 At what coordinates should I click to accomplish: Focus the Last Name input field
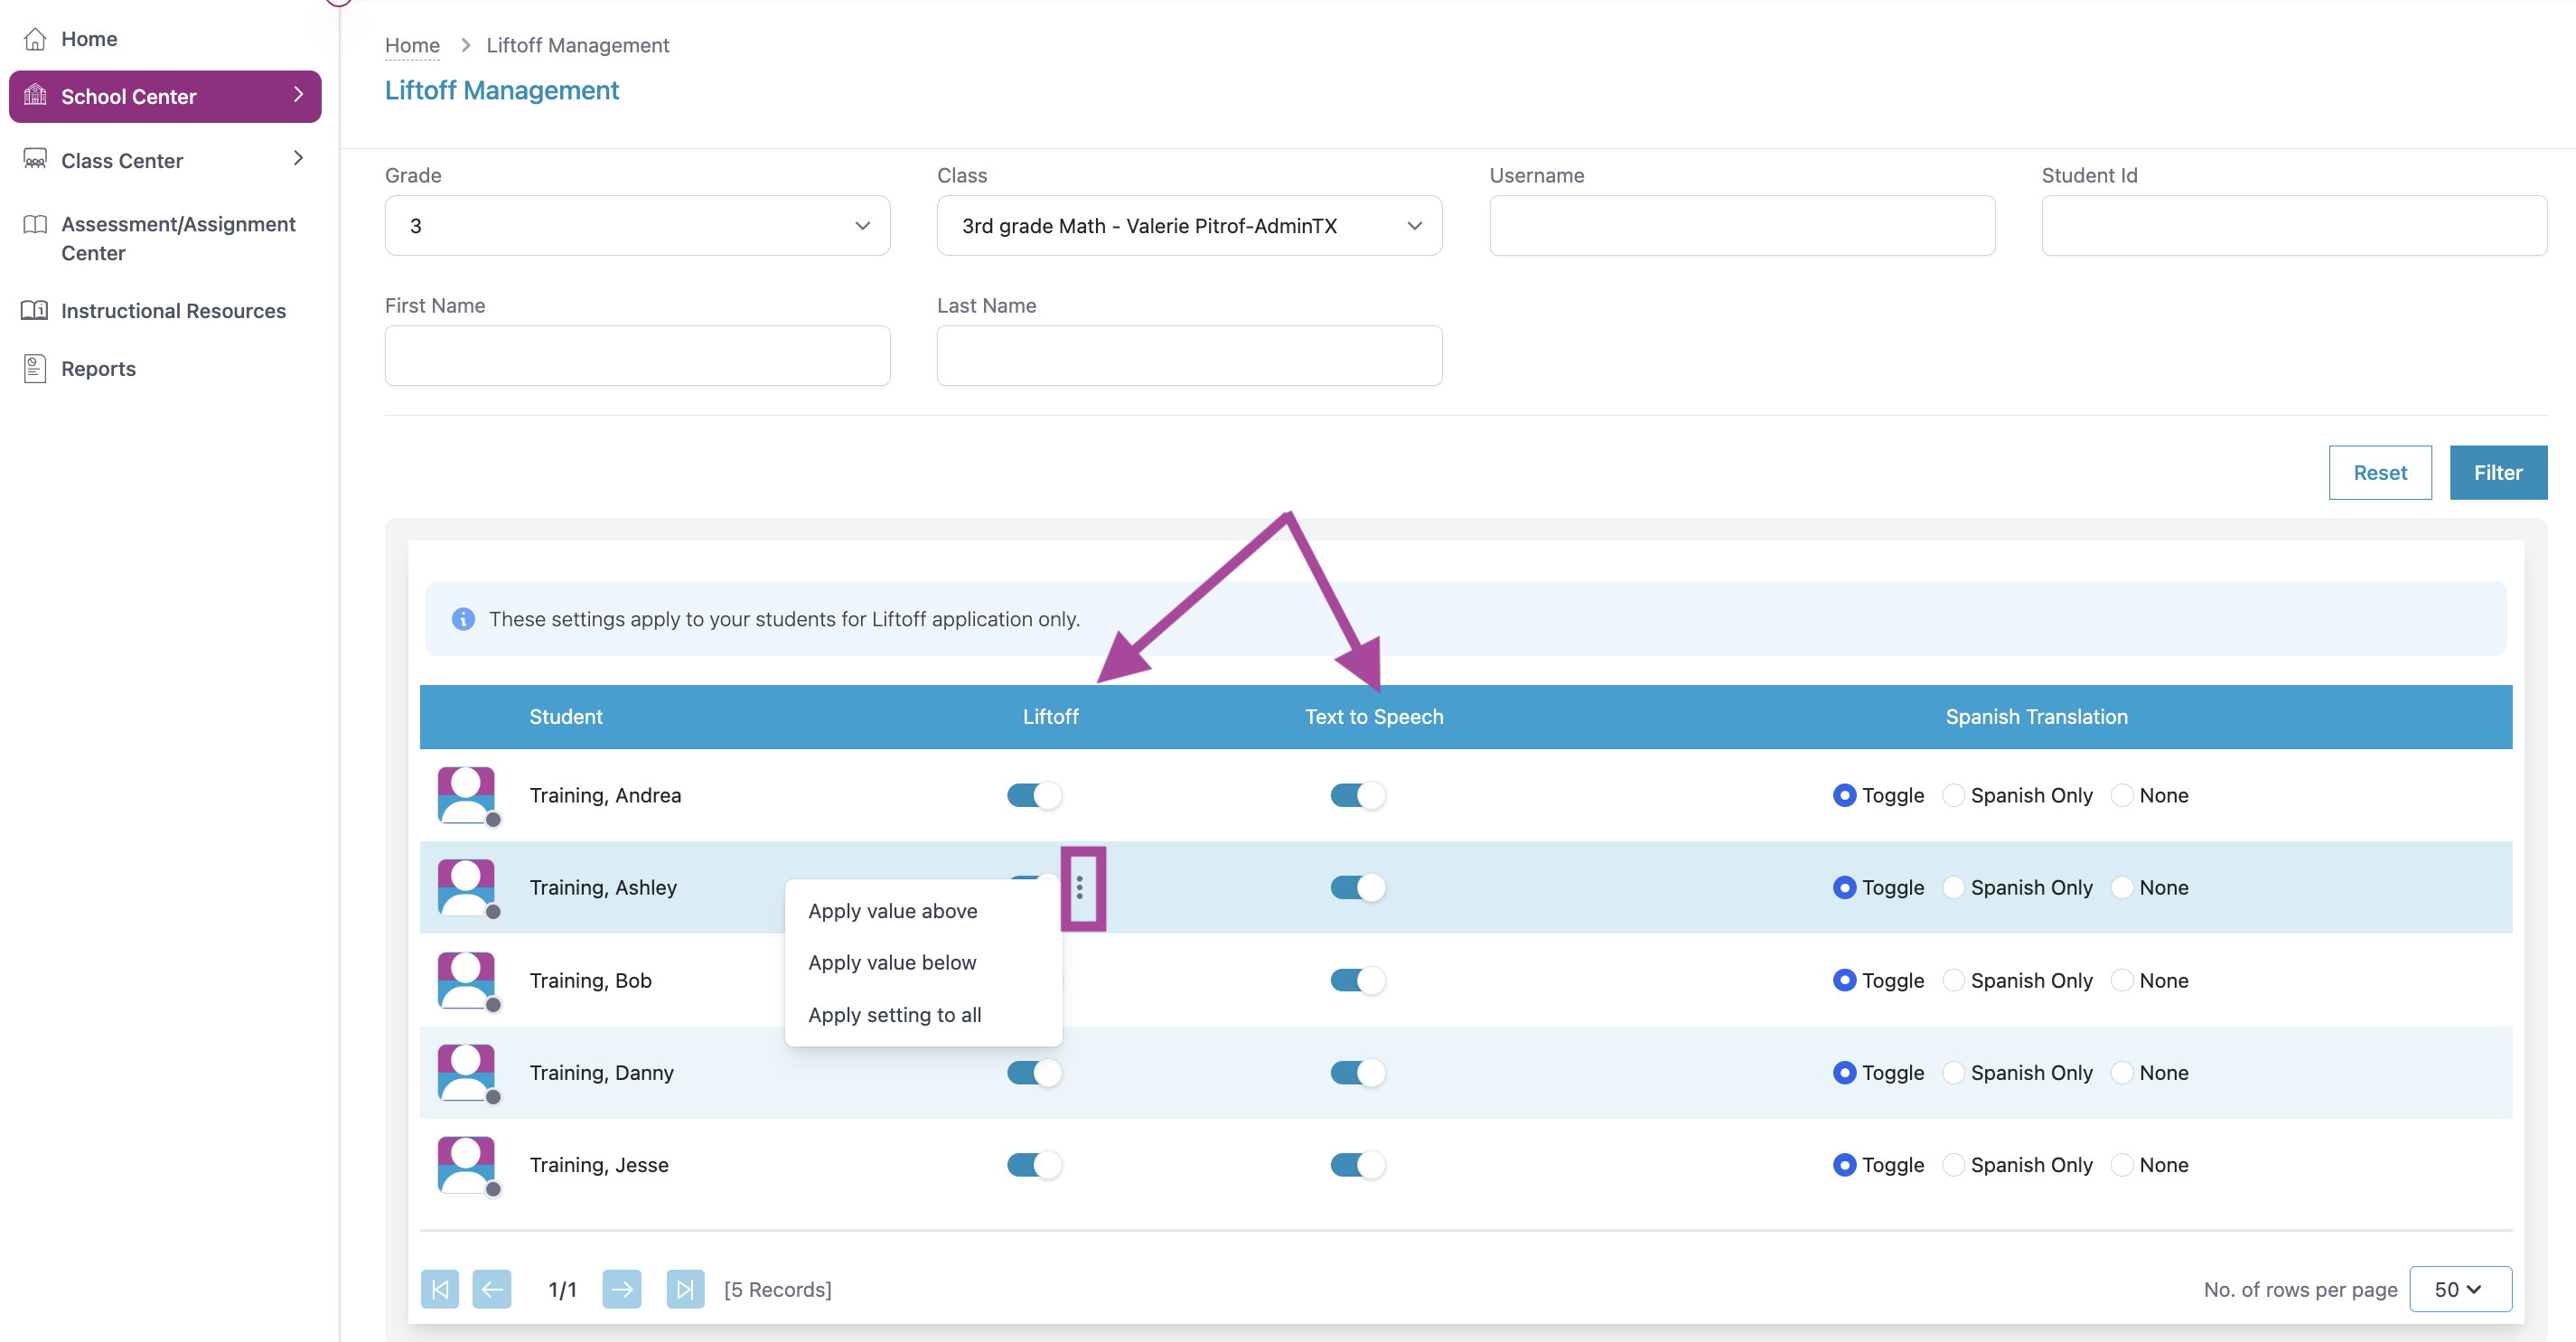click(x=1189, y=355)
